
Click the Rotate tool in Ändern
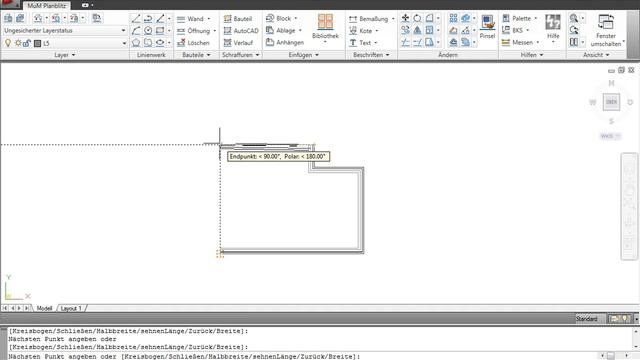417,18
